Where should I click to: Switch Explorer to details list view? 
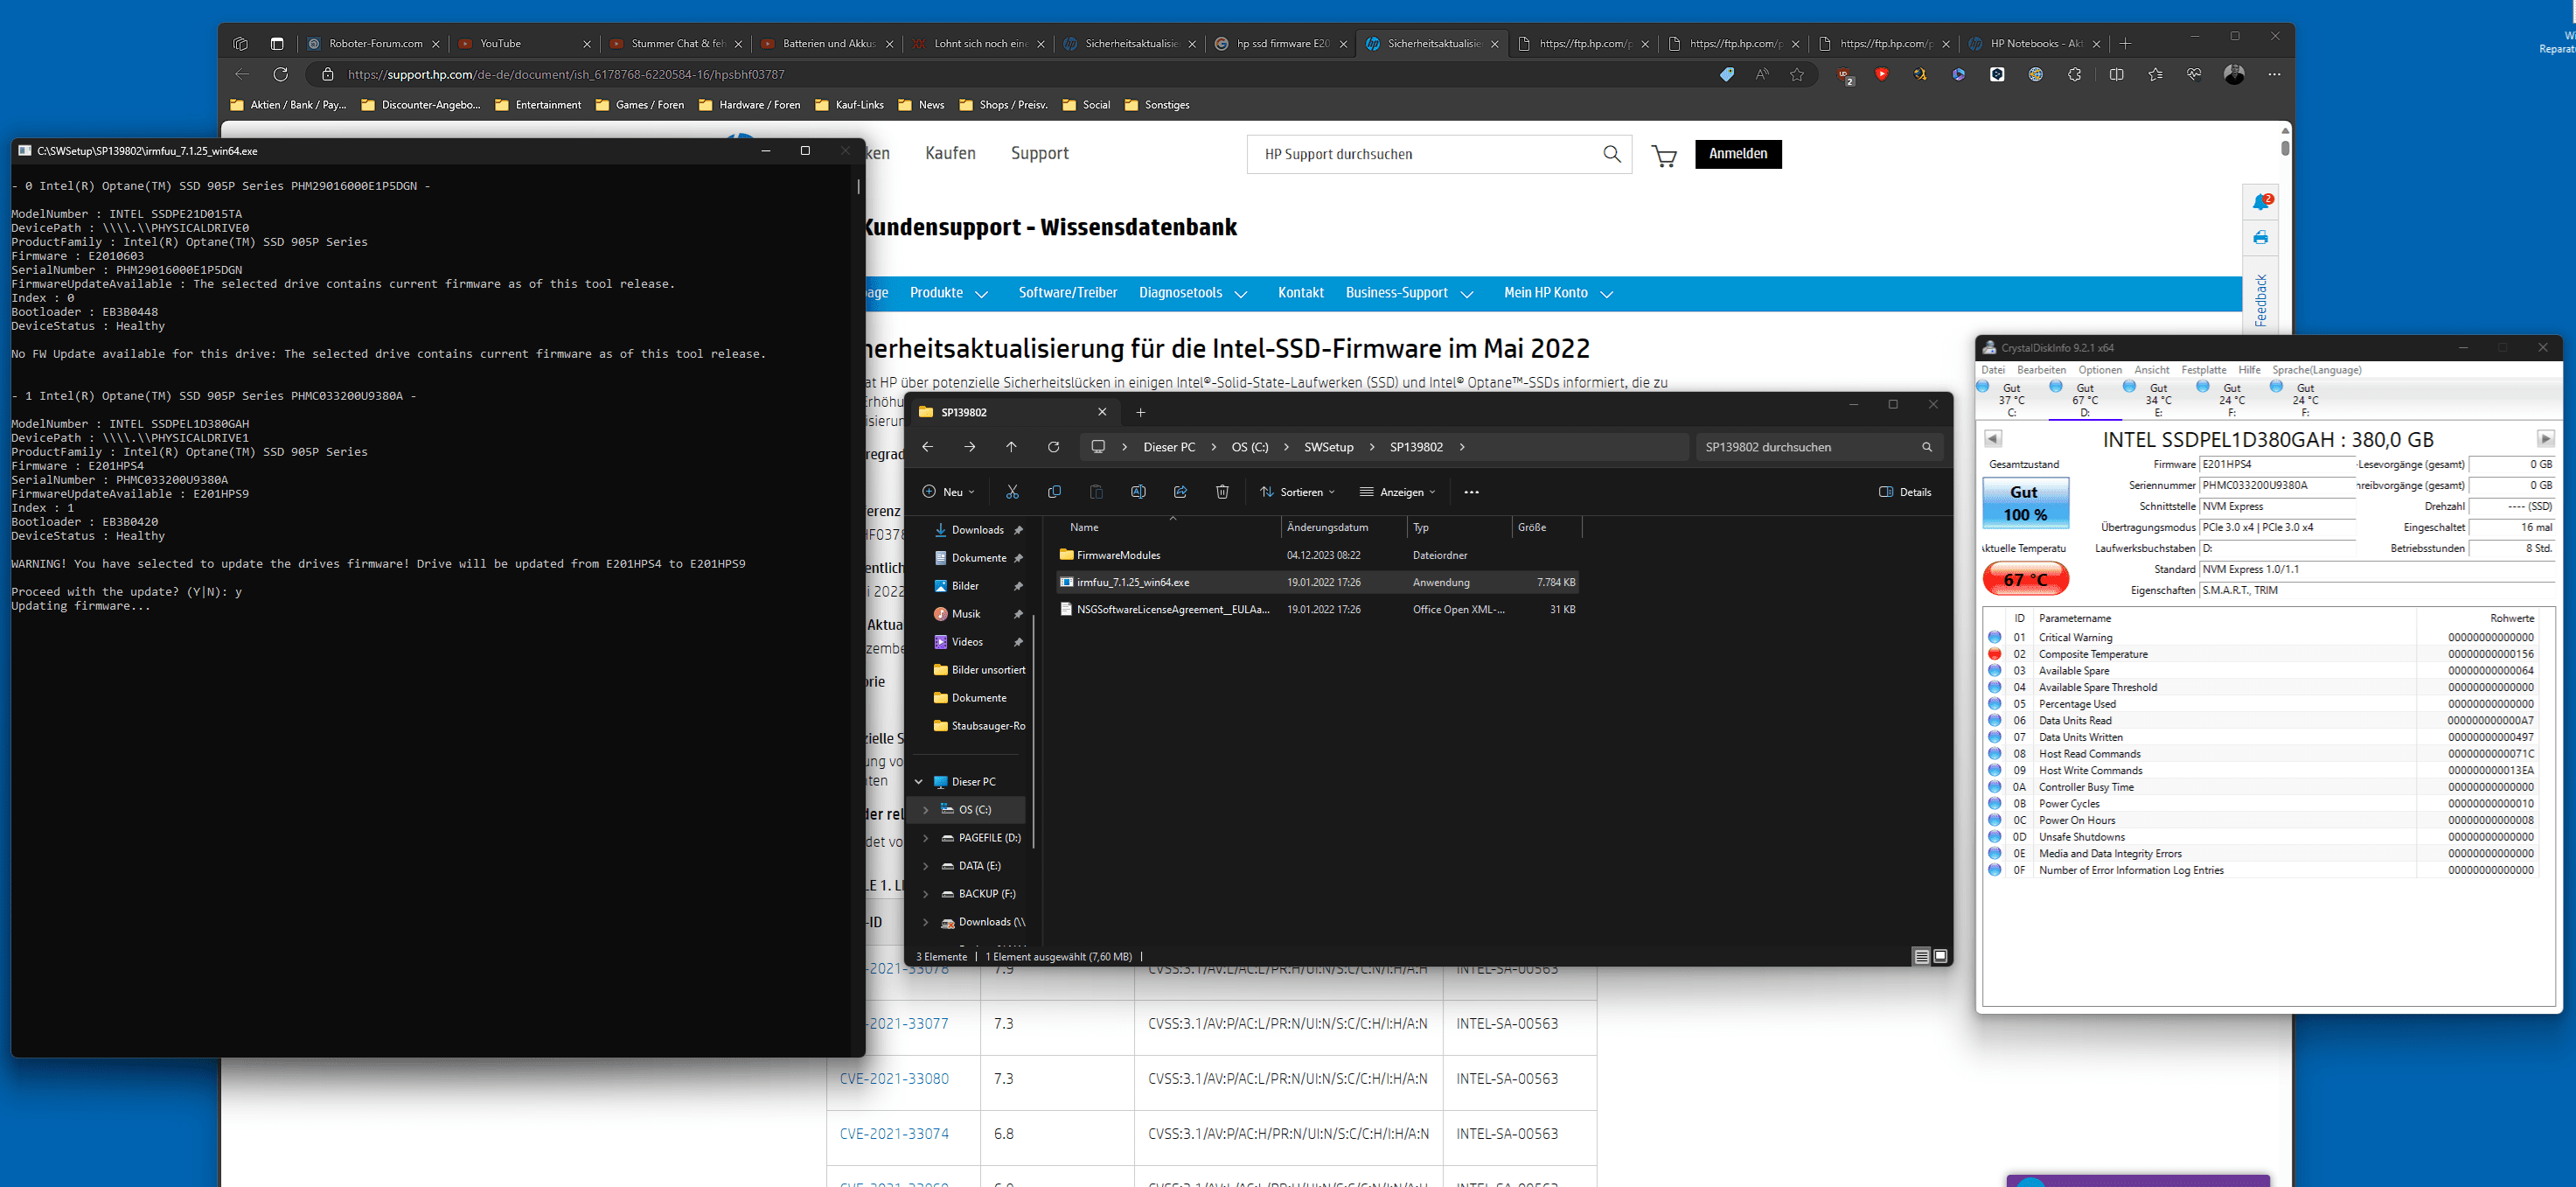pos(1921,957)
